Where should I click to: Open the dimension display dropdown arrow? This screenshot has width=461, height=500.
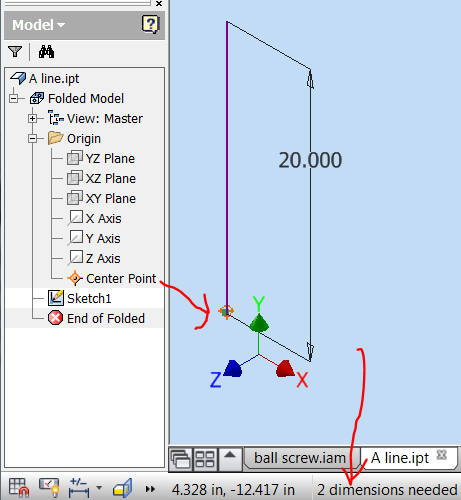(99, 488)
